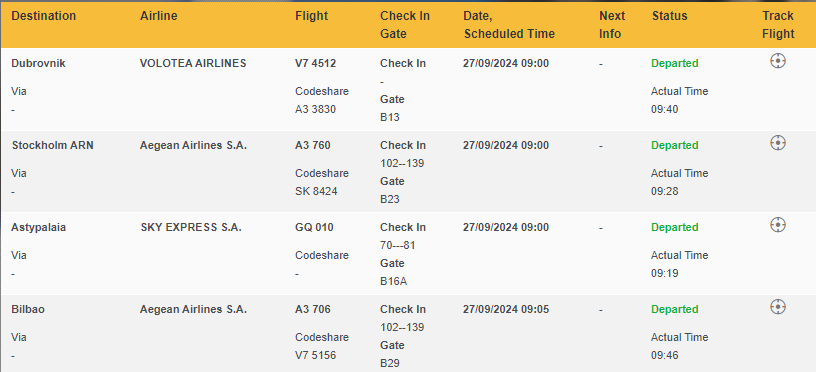
Task: Track the Astypalaia GQ 010 flight
Action: [x=777, y=225]
